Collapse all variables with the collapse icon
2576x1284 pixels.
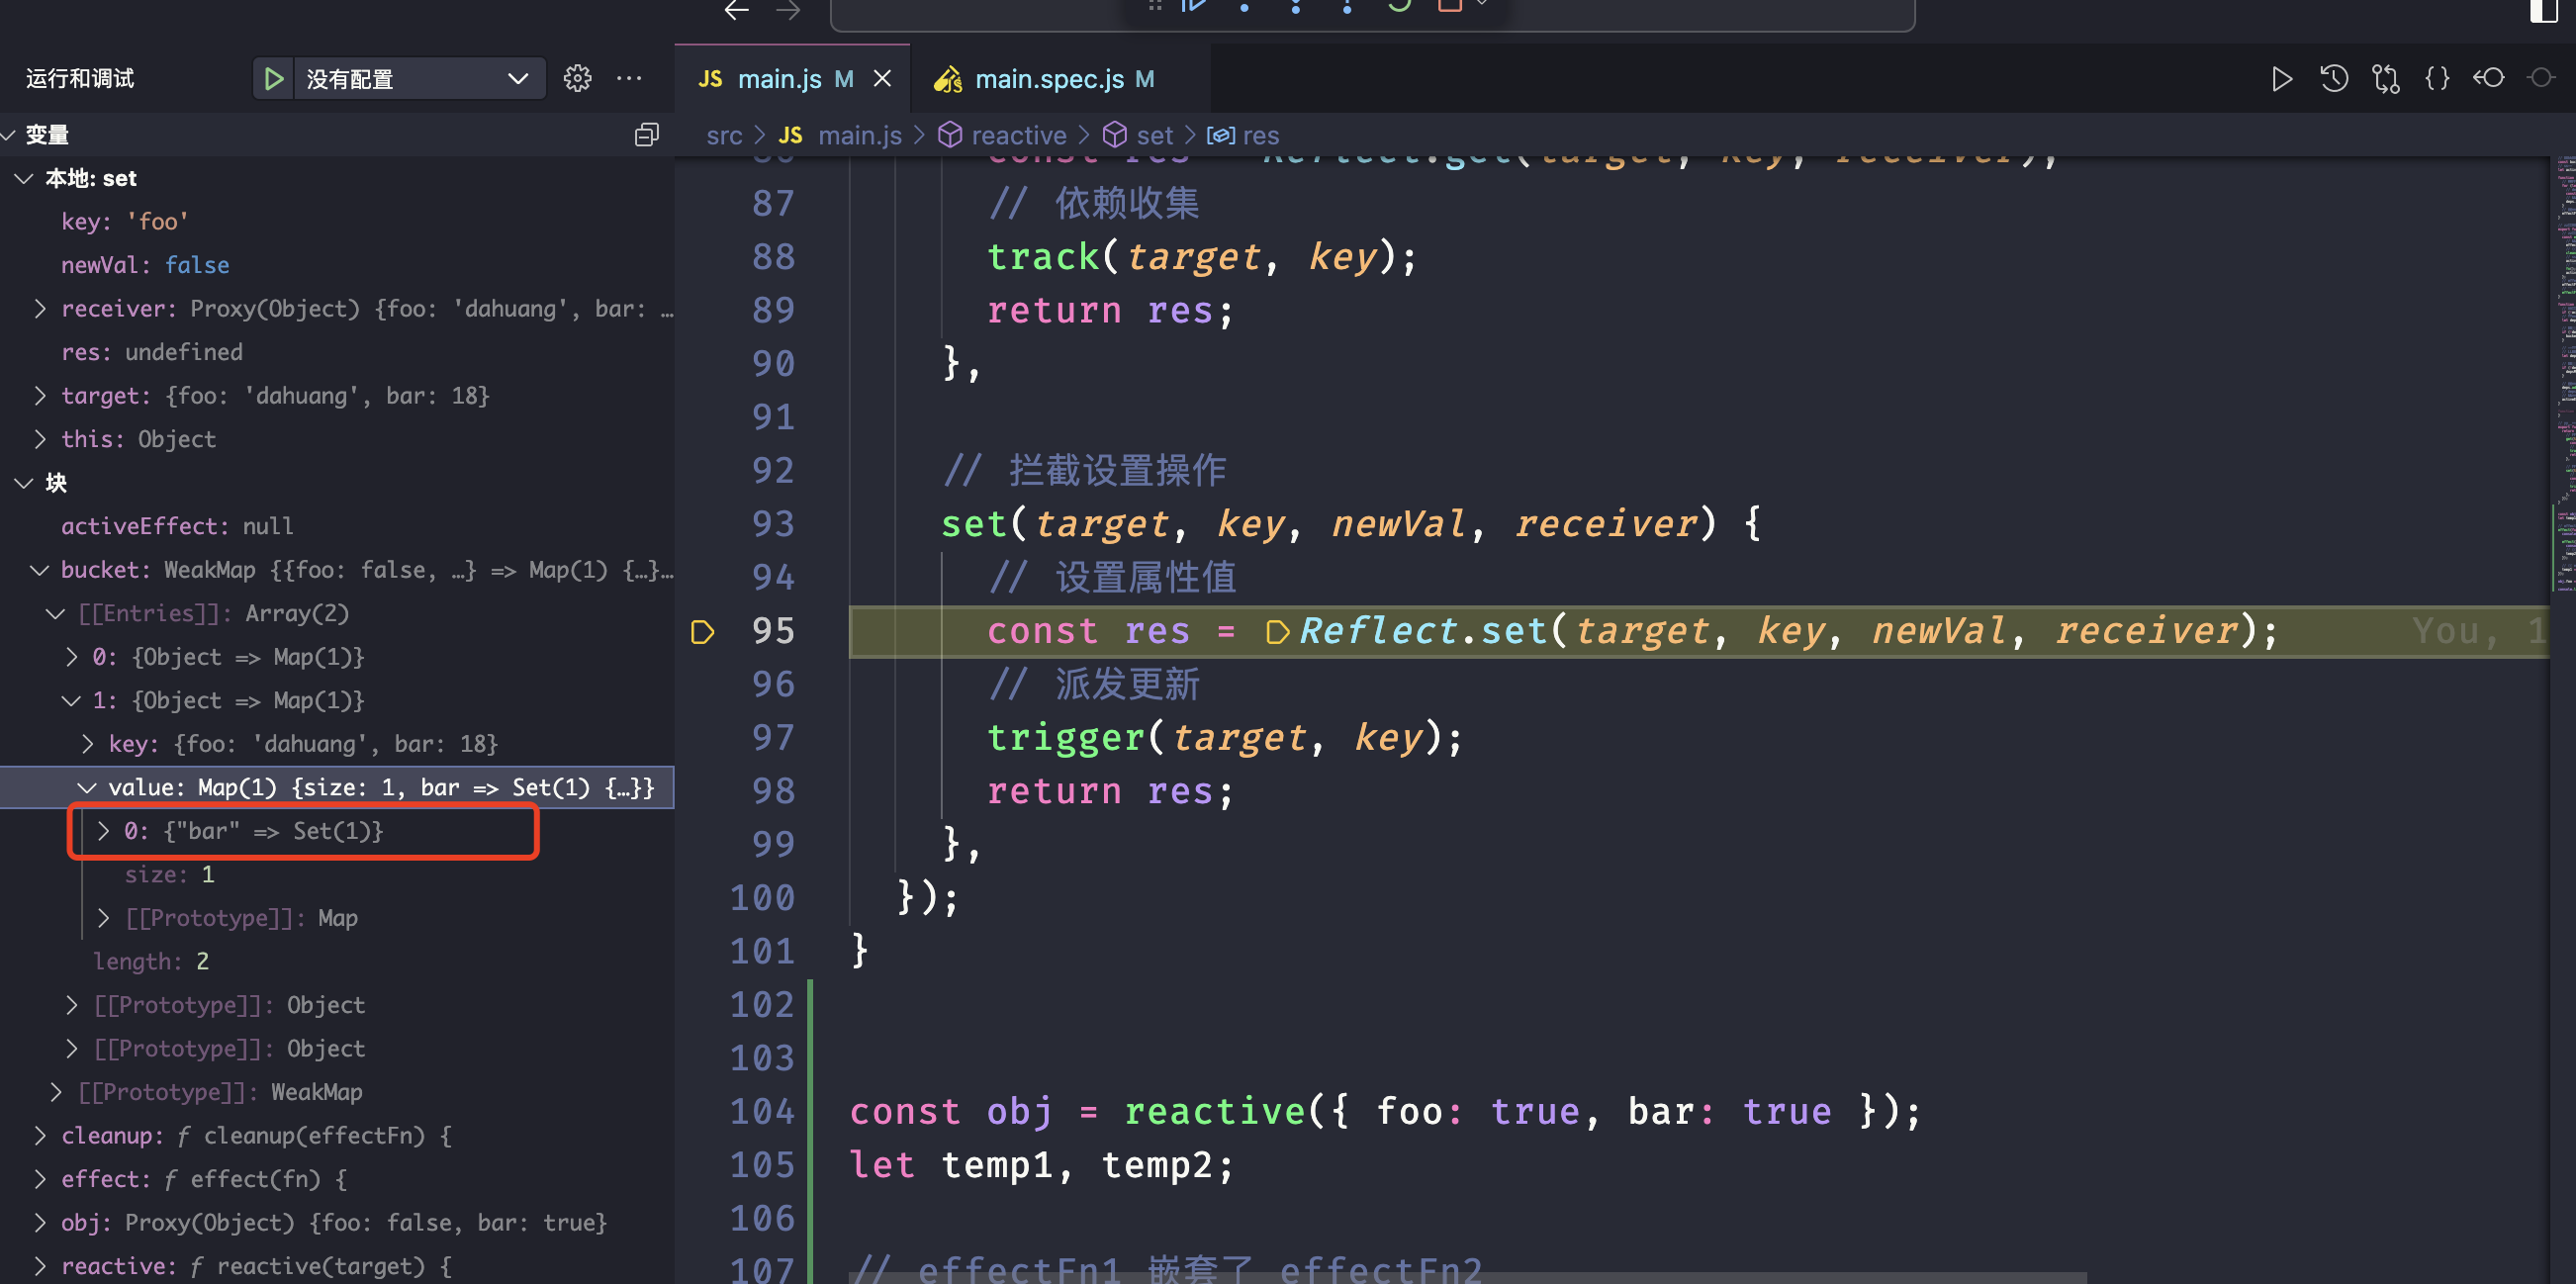tap(646, 135)
